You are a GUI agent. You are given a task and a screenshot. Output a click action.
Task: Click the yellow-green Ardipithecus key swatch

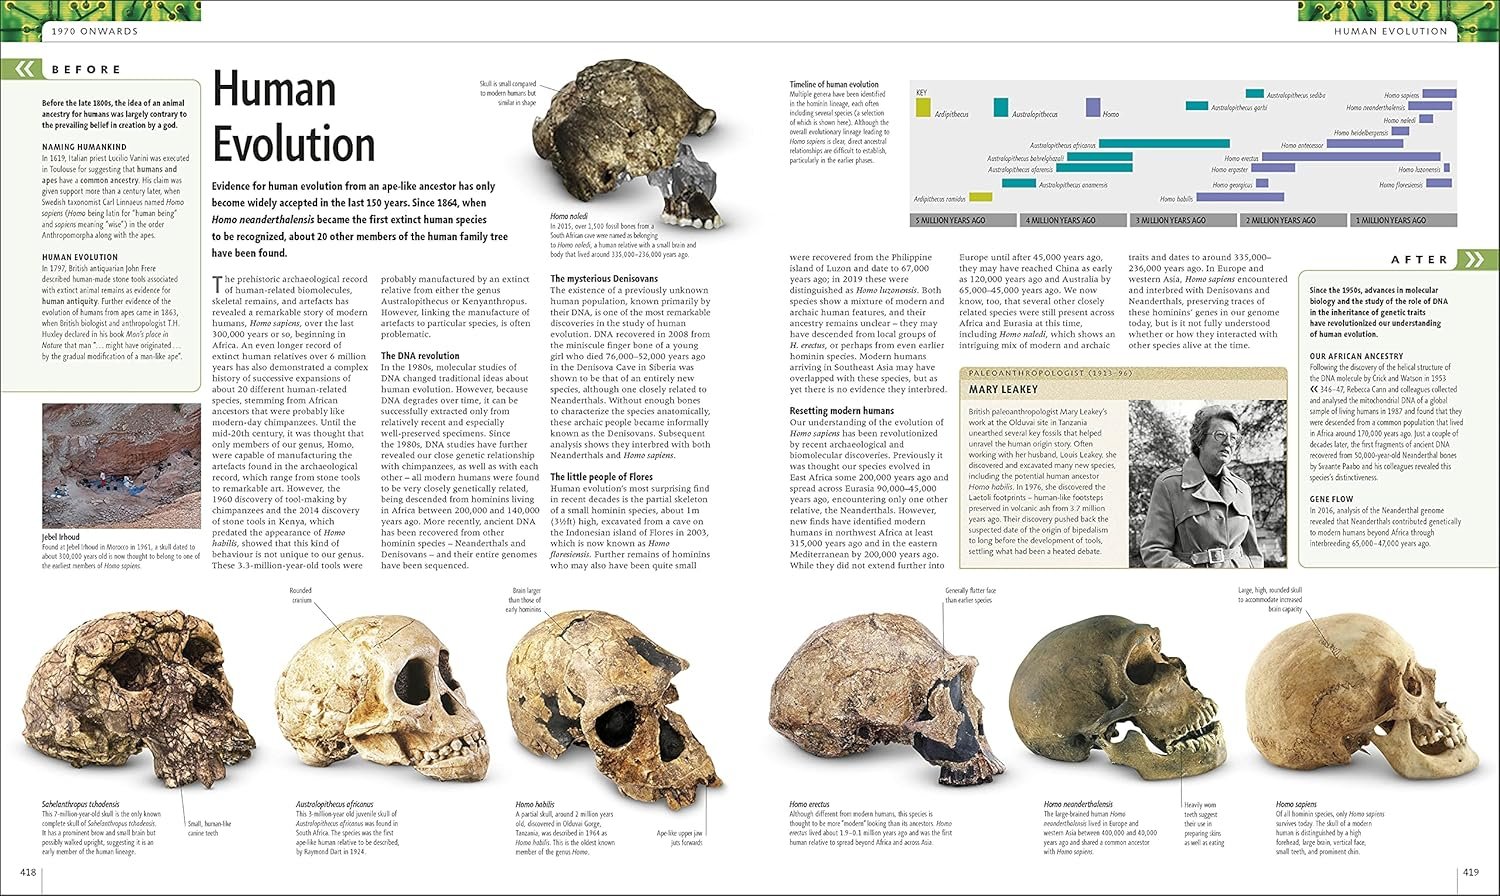pyautogui.click(x=923, y=107)
